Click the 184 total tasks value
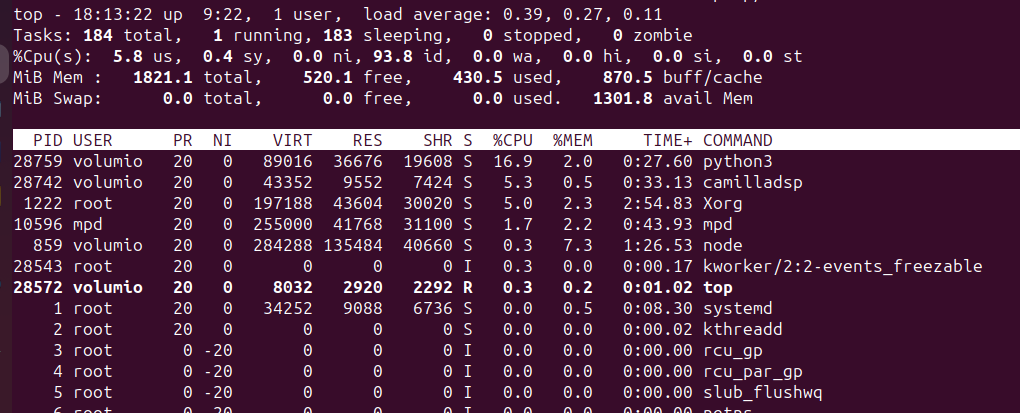Viewport: 1020px width, 413px height. pyautogui.click(x=98, y=36)
